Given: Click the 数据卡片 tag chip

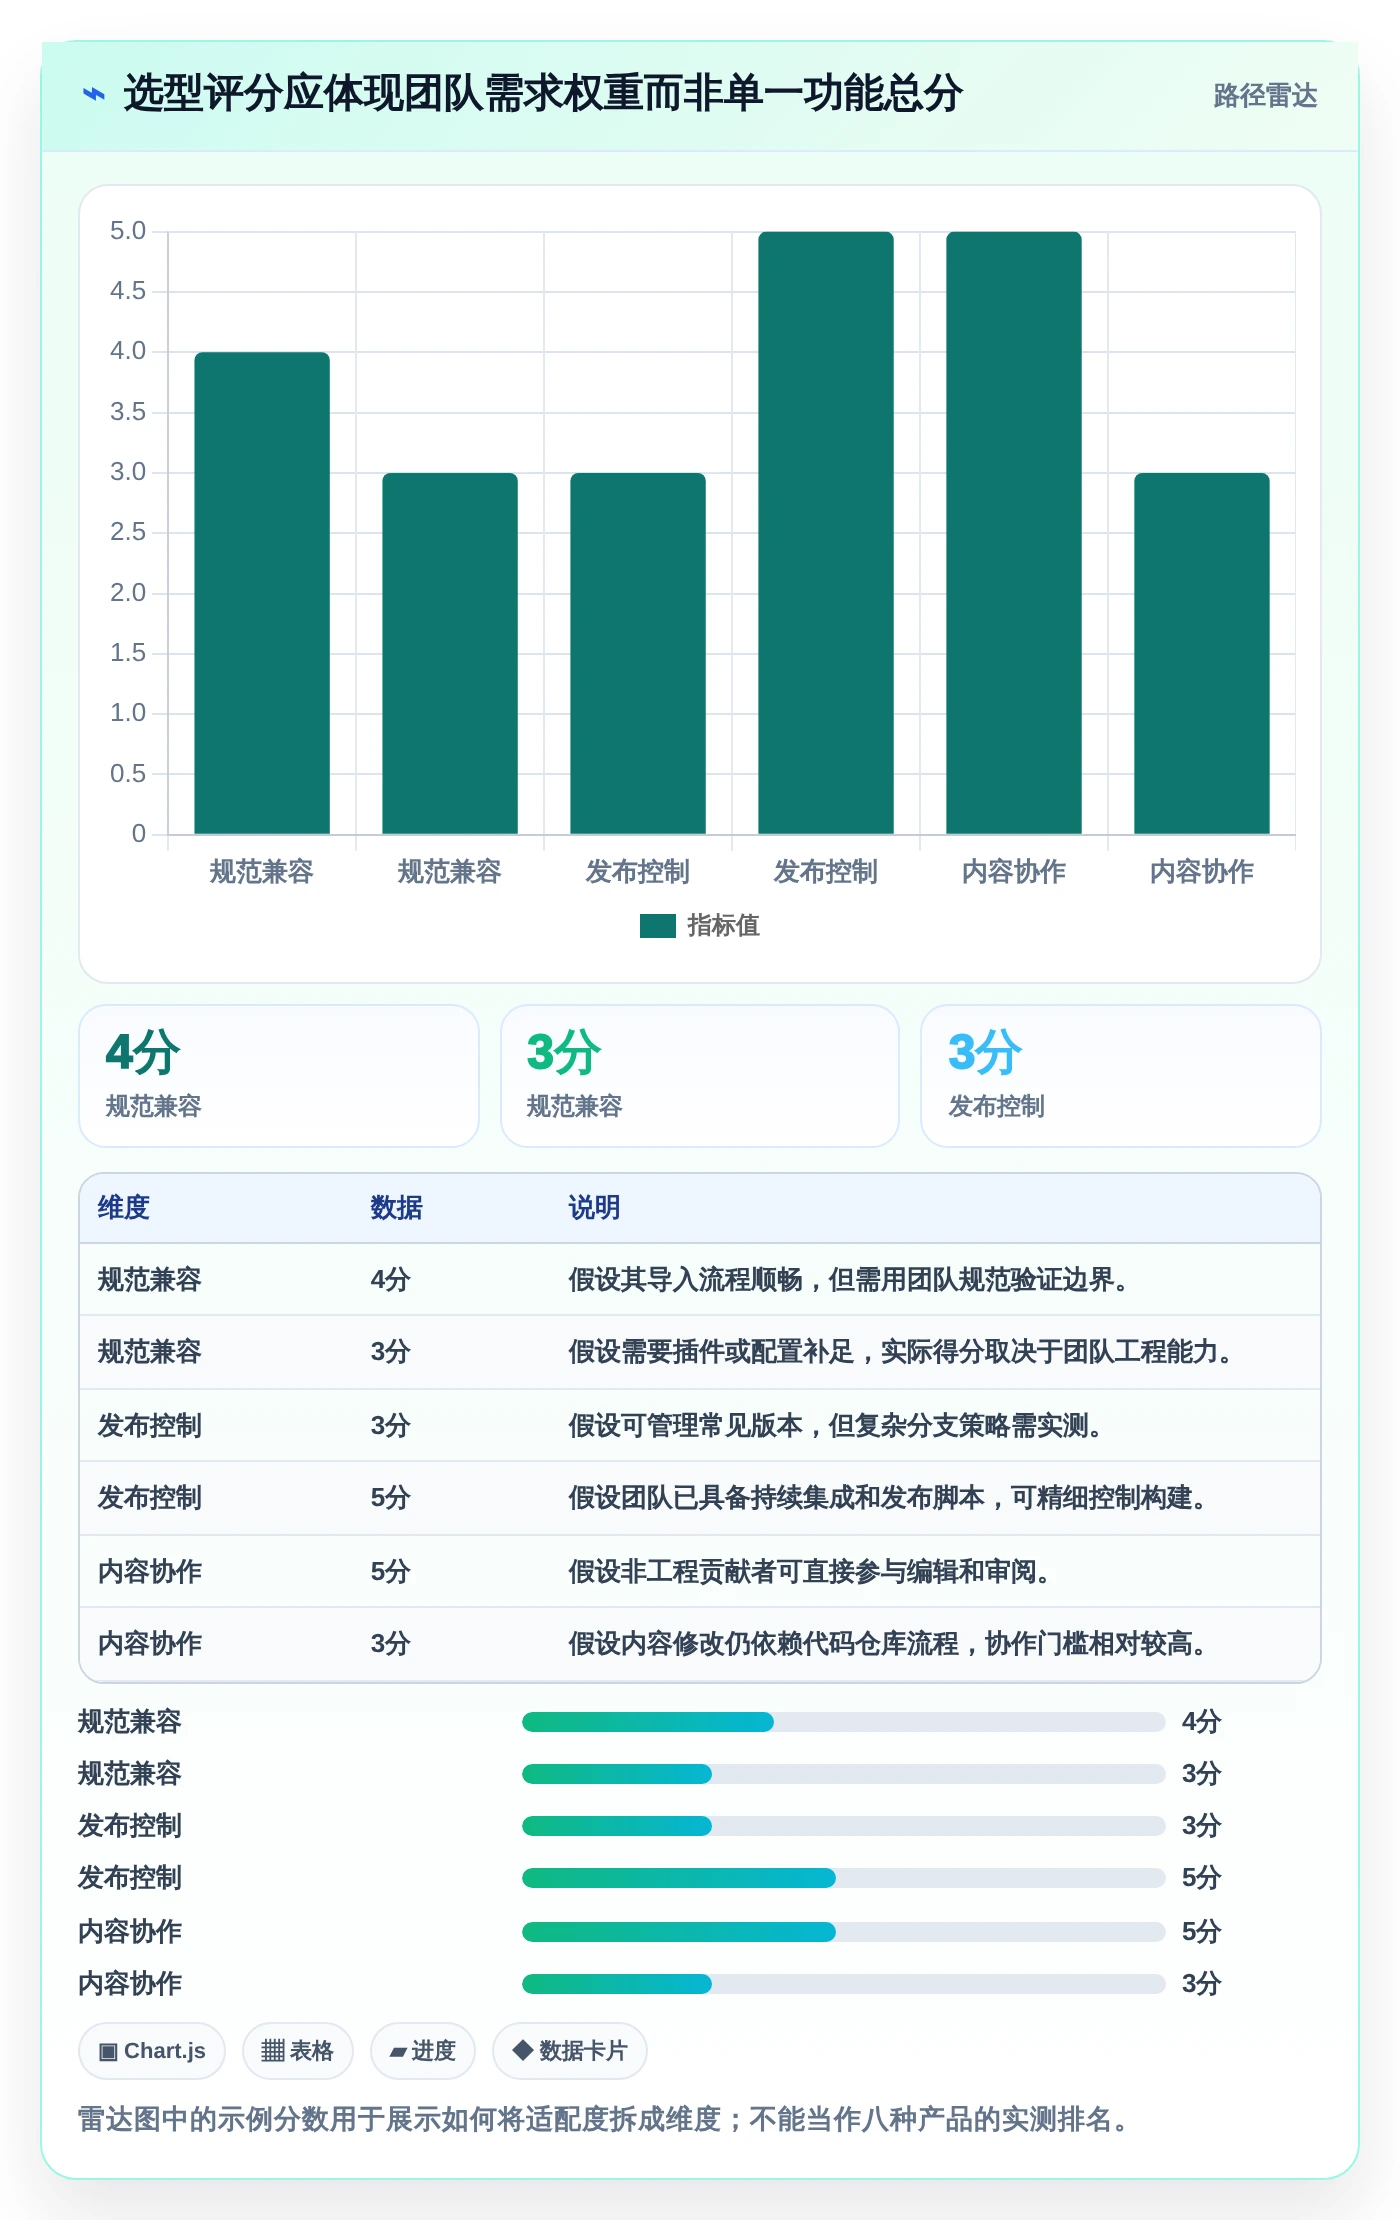Looking at the screenshot, I should (570, 2051).
